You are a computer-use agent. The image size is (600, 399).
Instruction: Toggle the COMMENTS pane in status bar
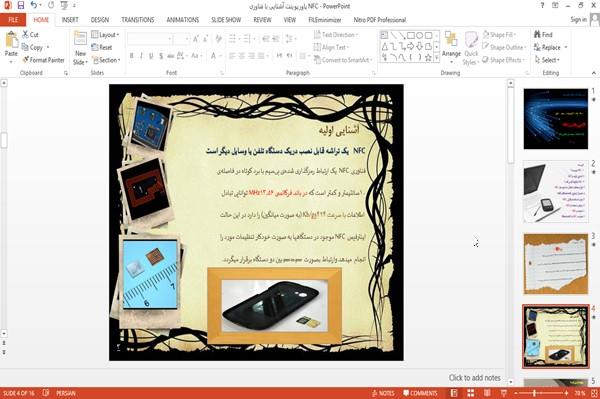point(420,393)
